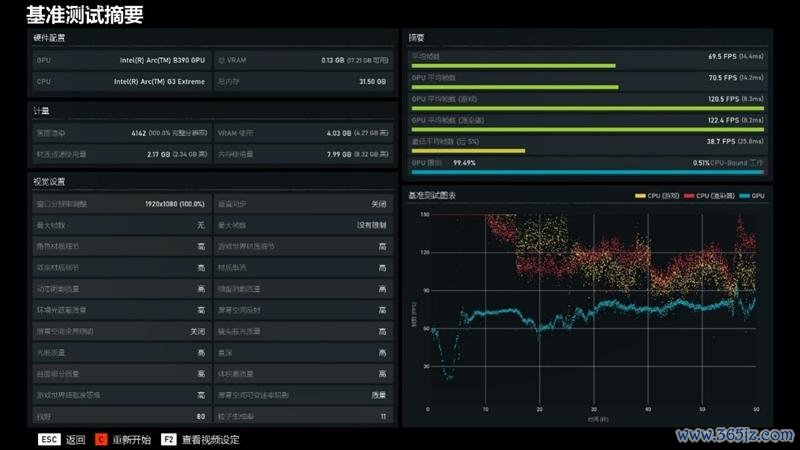Click the 69.5 FPS average reading

tap(722, 56)
